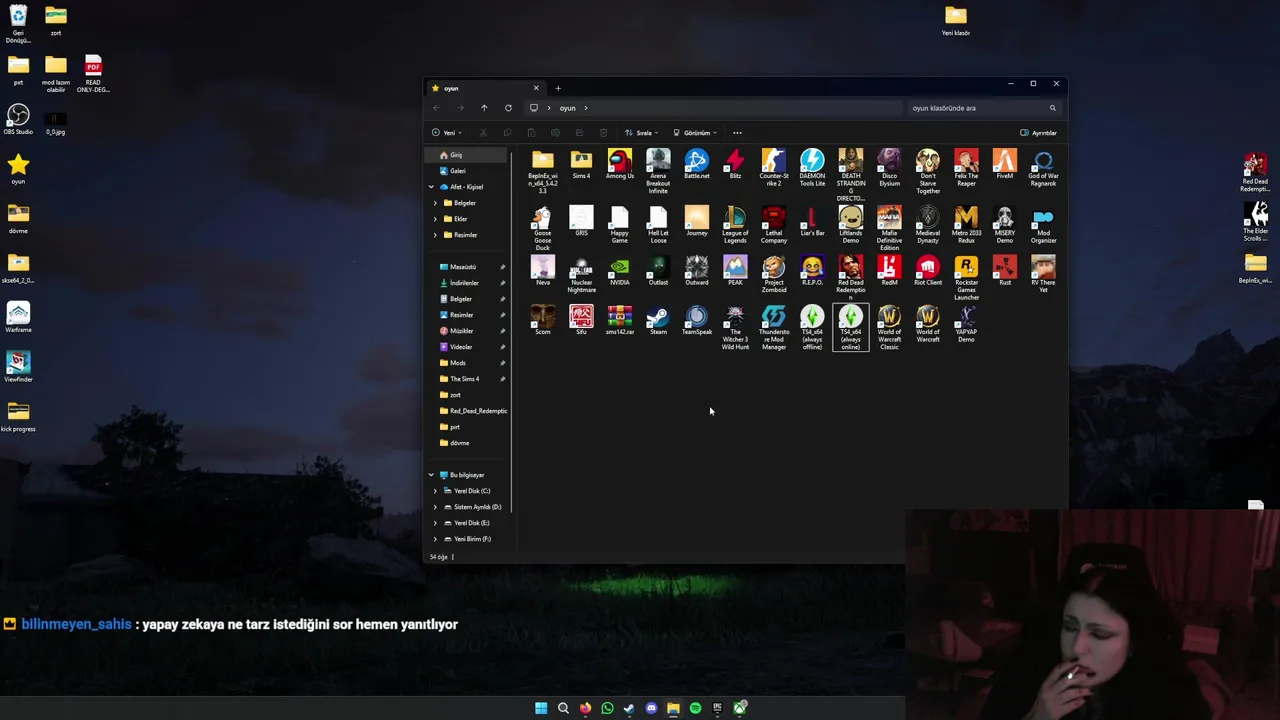Open Spotify from the taskbar

(695, 708)
